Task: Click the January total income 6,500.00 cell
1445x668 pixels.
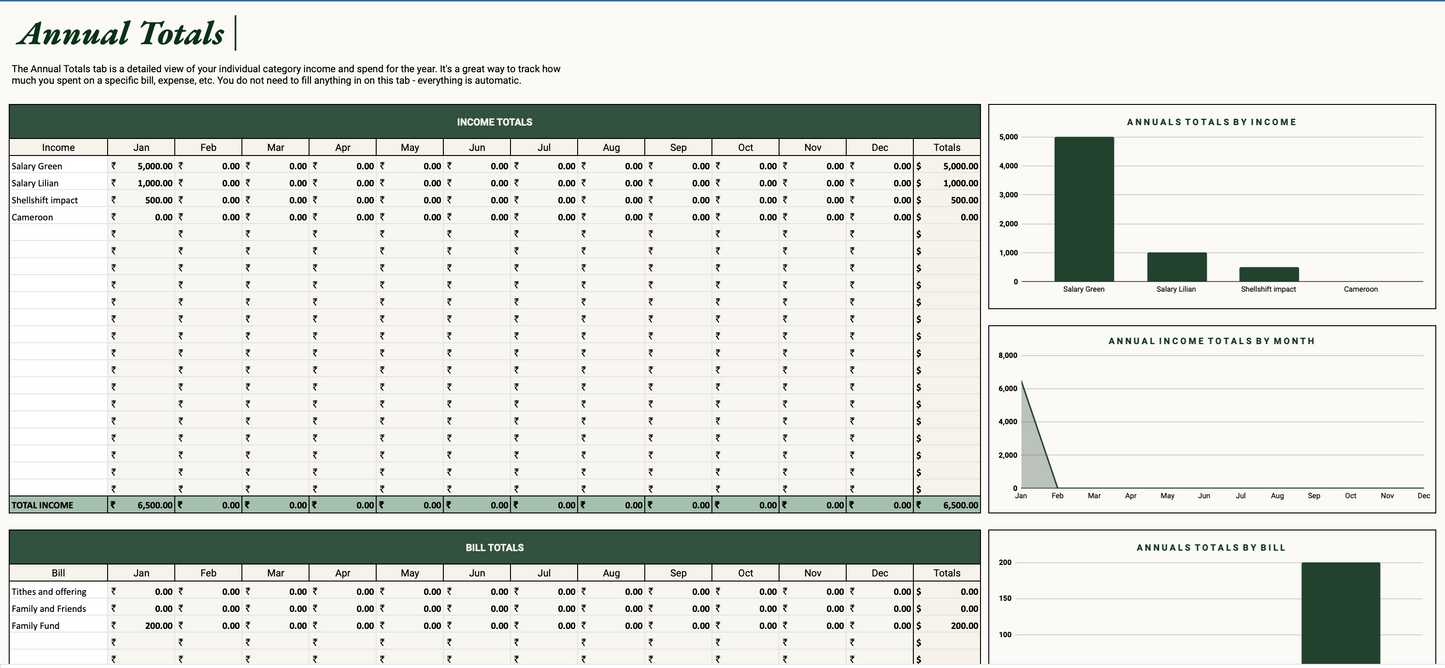Action: pyautogui.click(x=142, y=505)
